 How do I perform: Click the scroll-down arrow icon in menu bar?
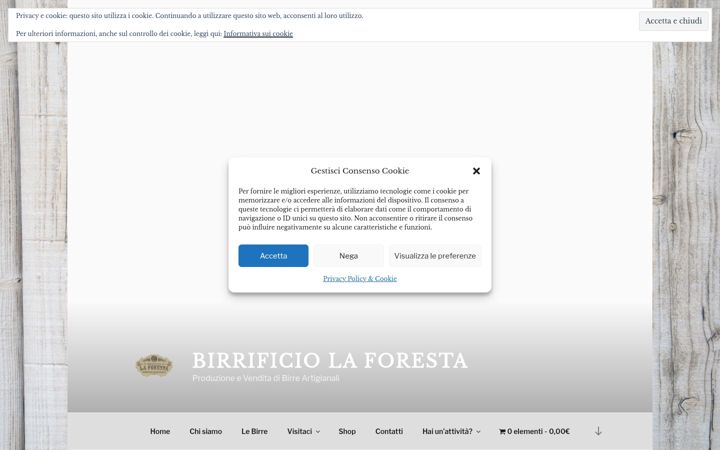click(598, 431)
